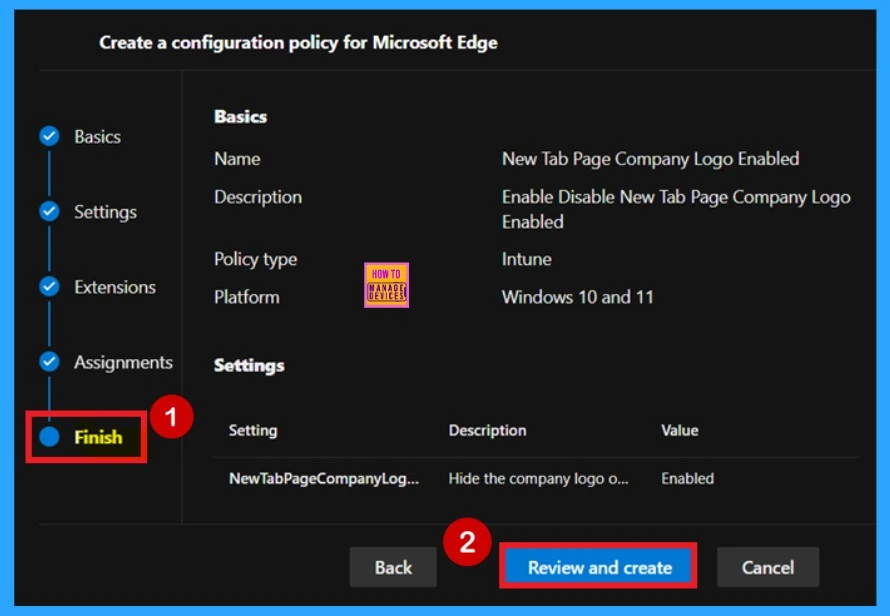
Task: Click the Name field label
Action: [237, 159]
